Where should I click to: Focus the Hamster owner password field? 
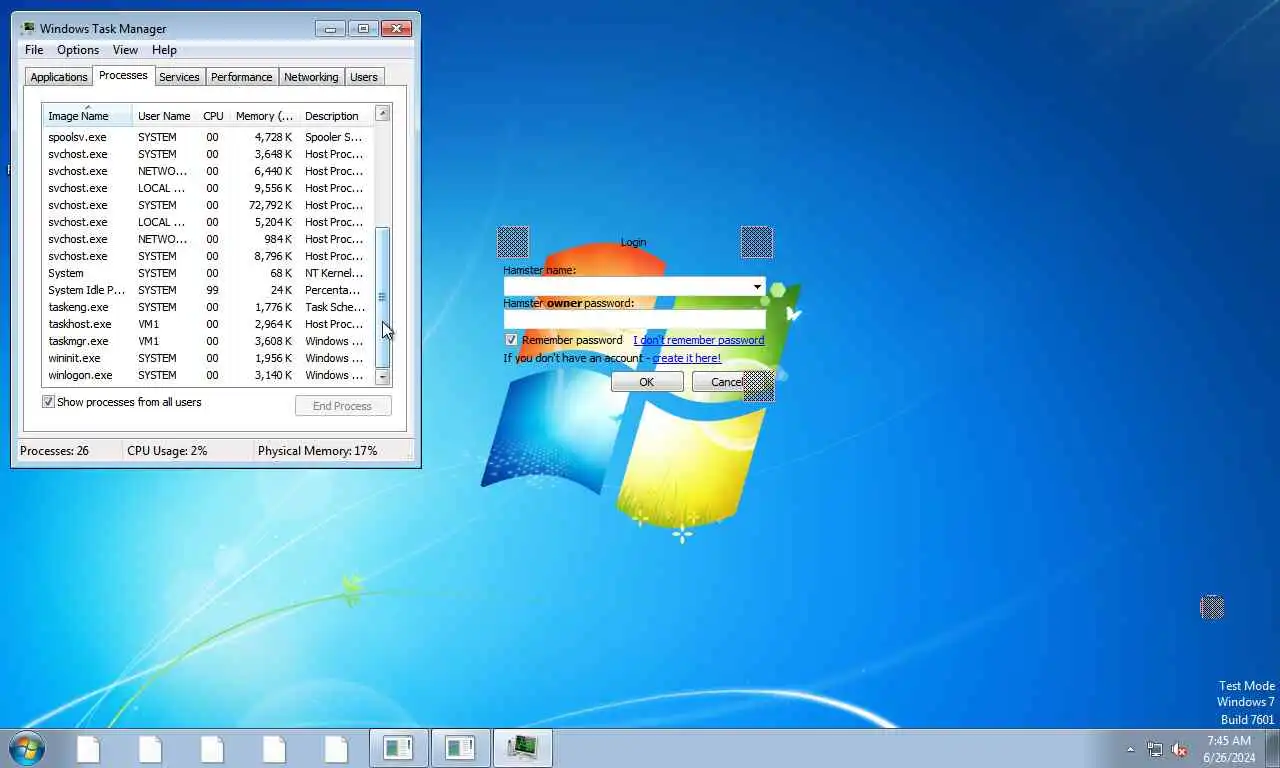634,320
